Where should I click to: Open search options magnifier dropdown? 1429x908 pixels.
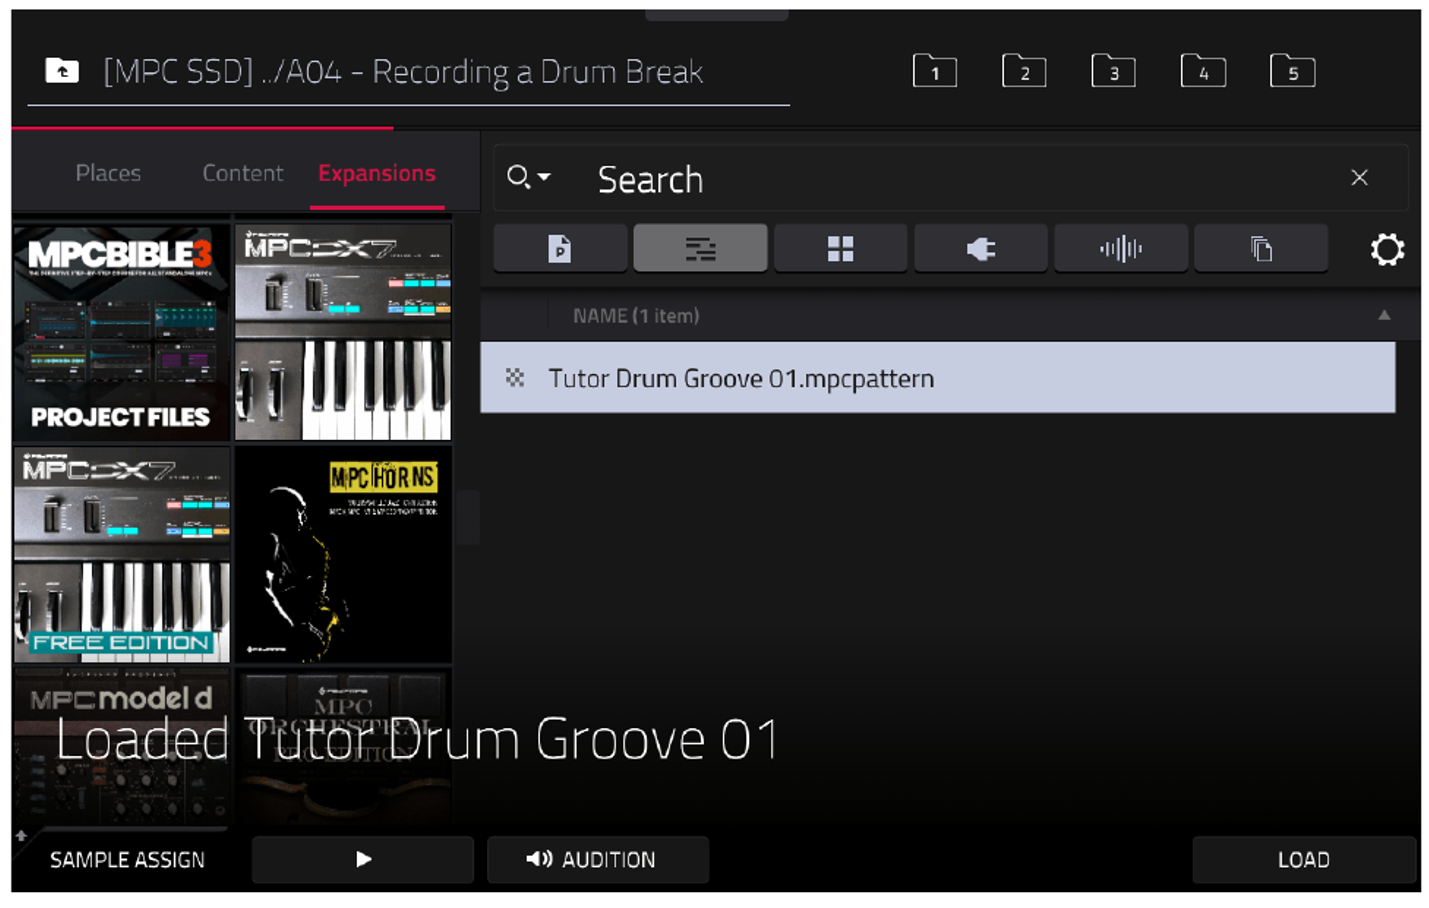[529, 178]
